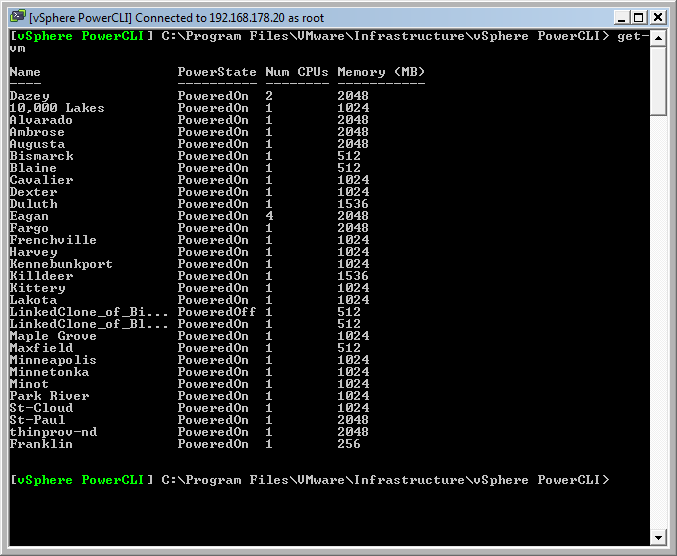The width and height of the screenshot is (677, 556).
Task: Click the PowerCLI console icon in title bar
Action: pyautogui.click(x=18, y=17)
